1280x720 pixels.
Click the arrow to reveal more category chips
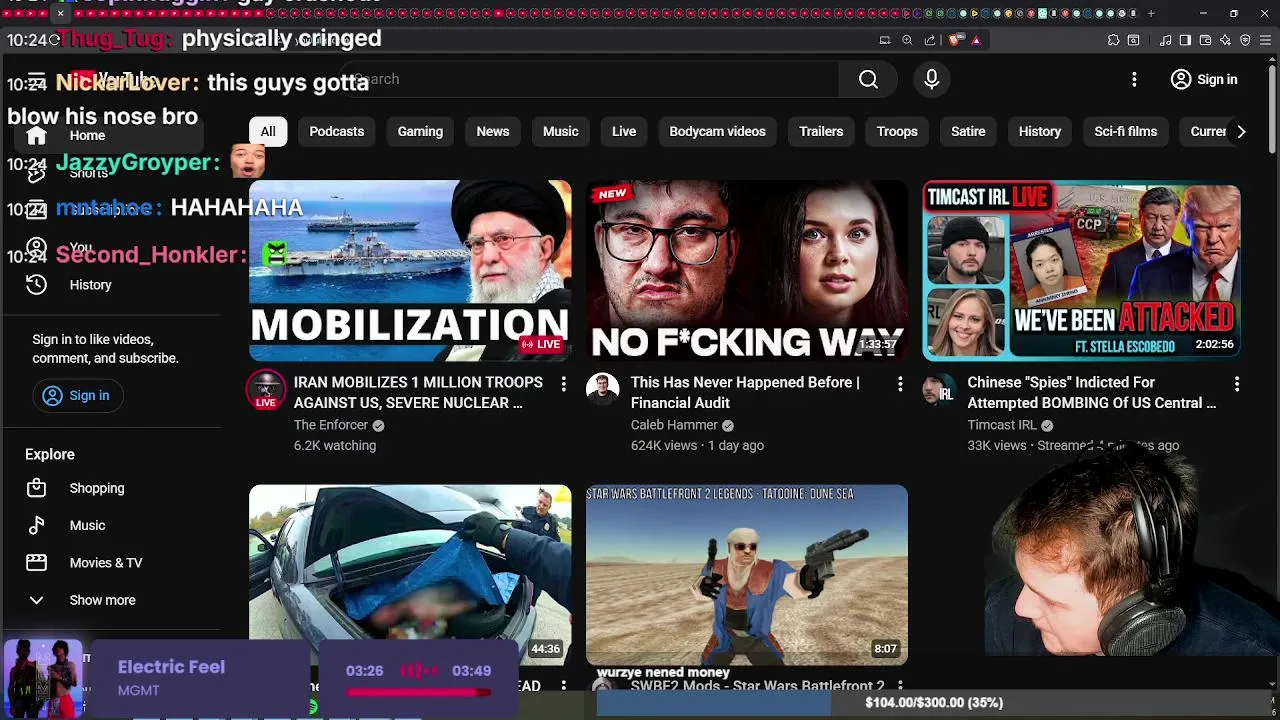[1241, 132]
